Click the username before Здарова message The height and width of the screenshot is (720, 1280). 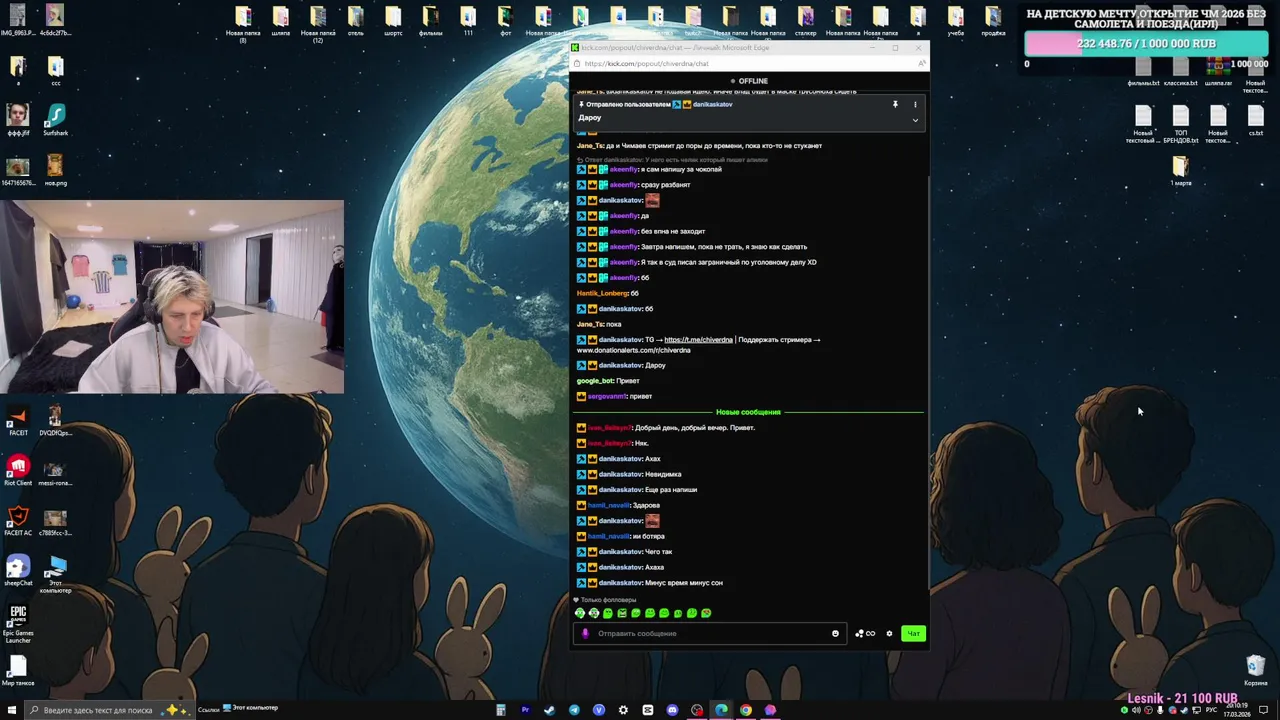tap(609, 505)
